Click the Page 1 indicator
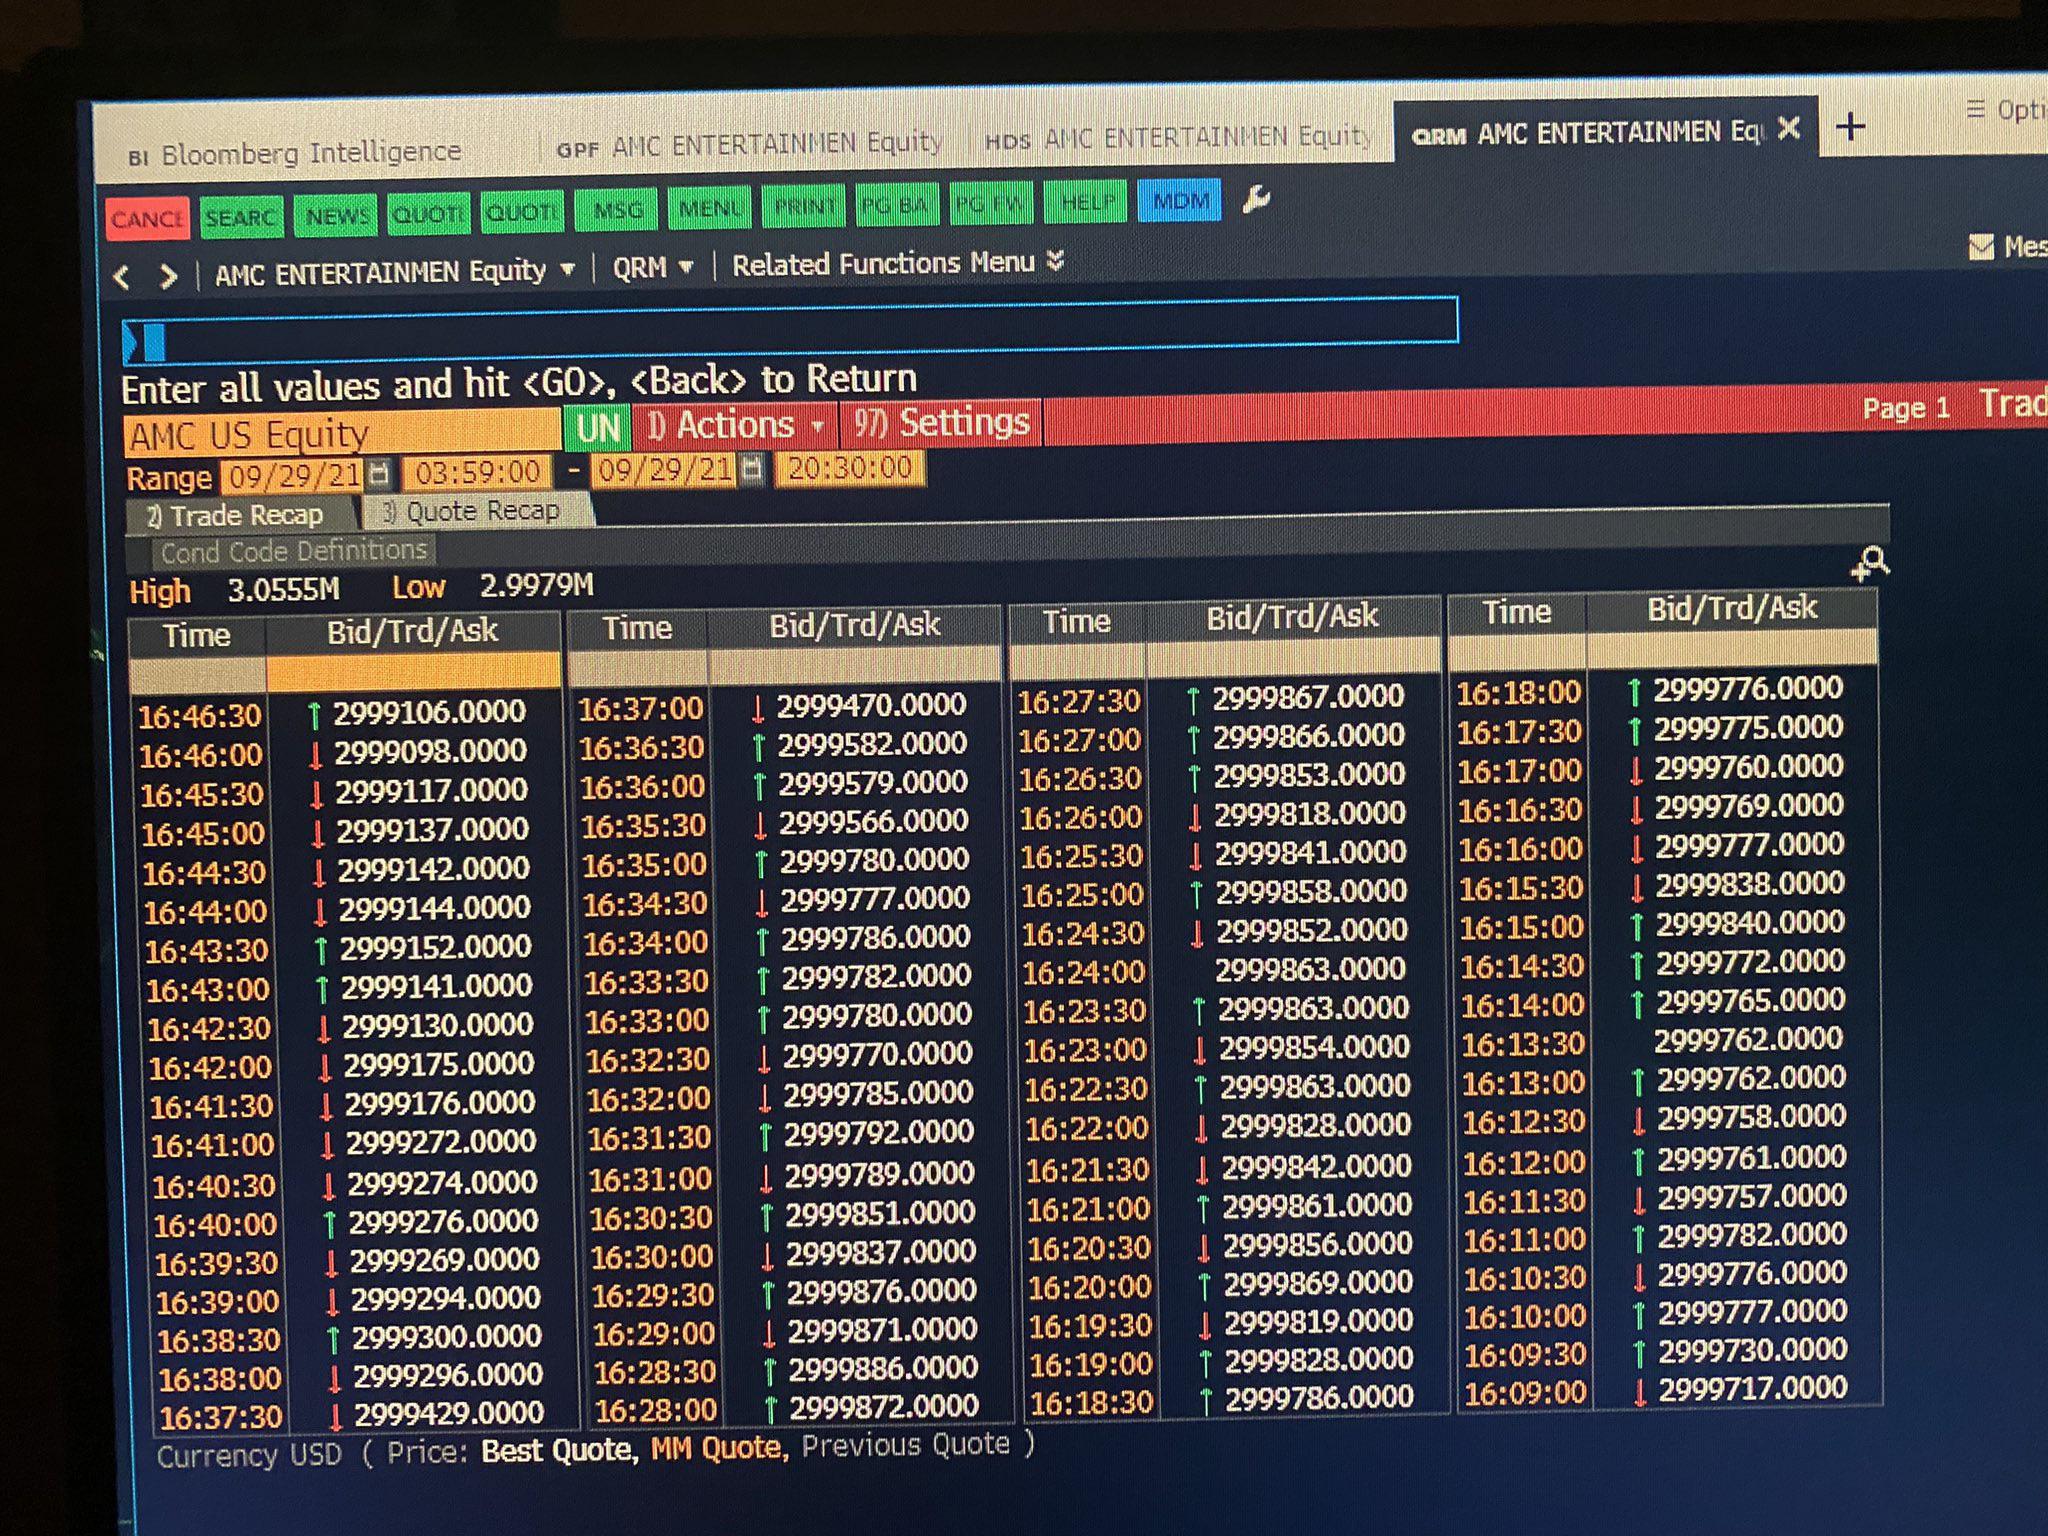 click(1906, 408)
